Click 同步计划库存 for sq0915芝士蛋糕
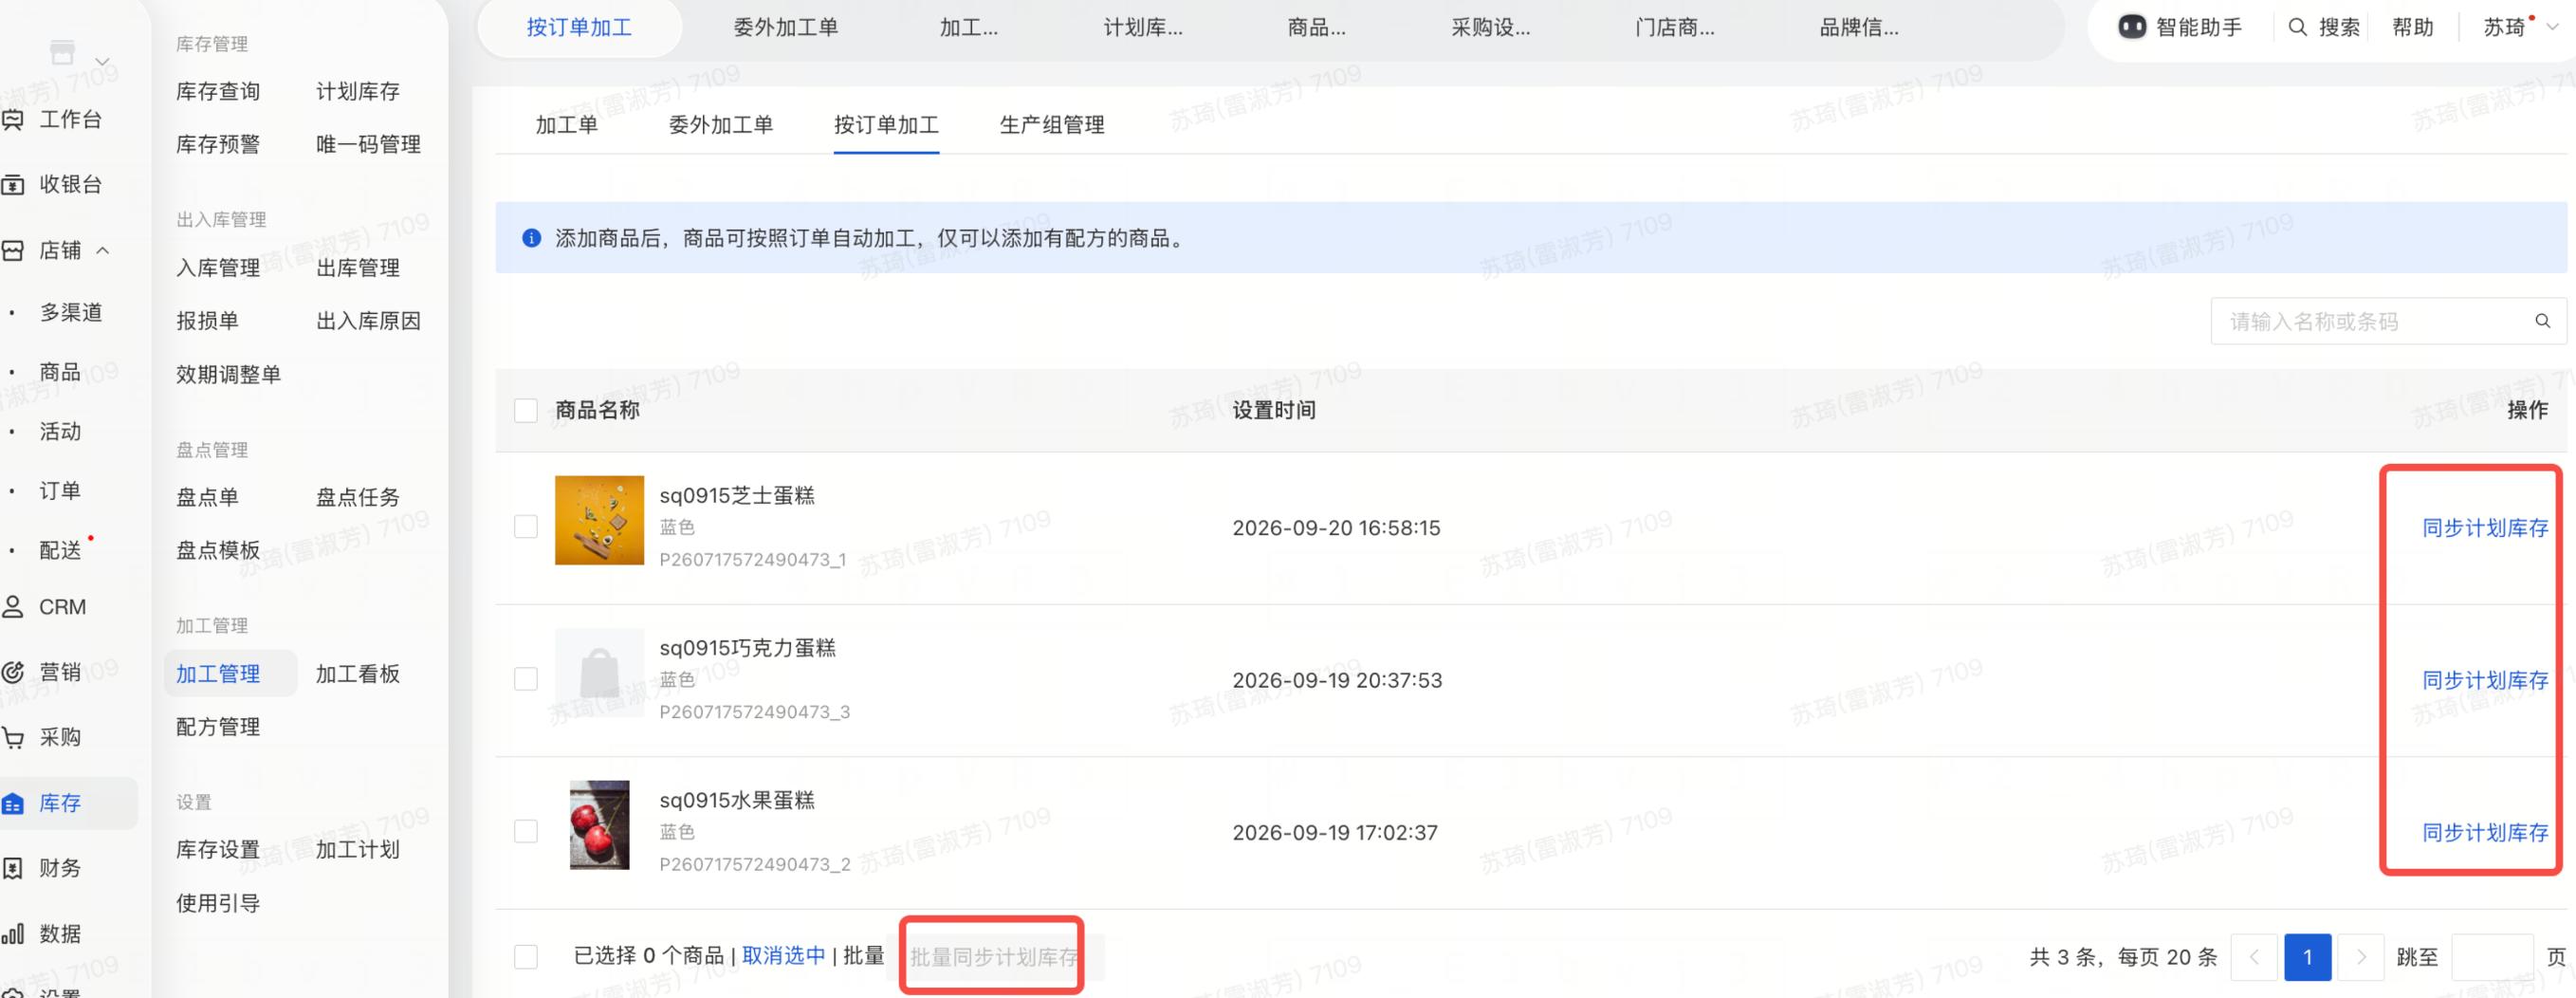 point(2485,528)
